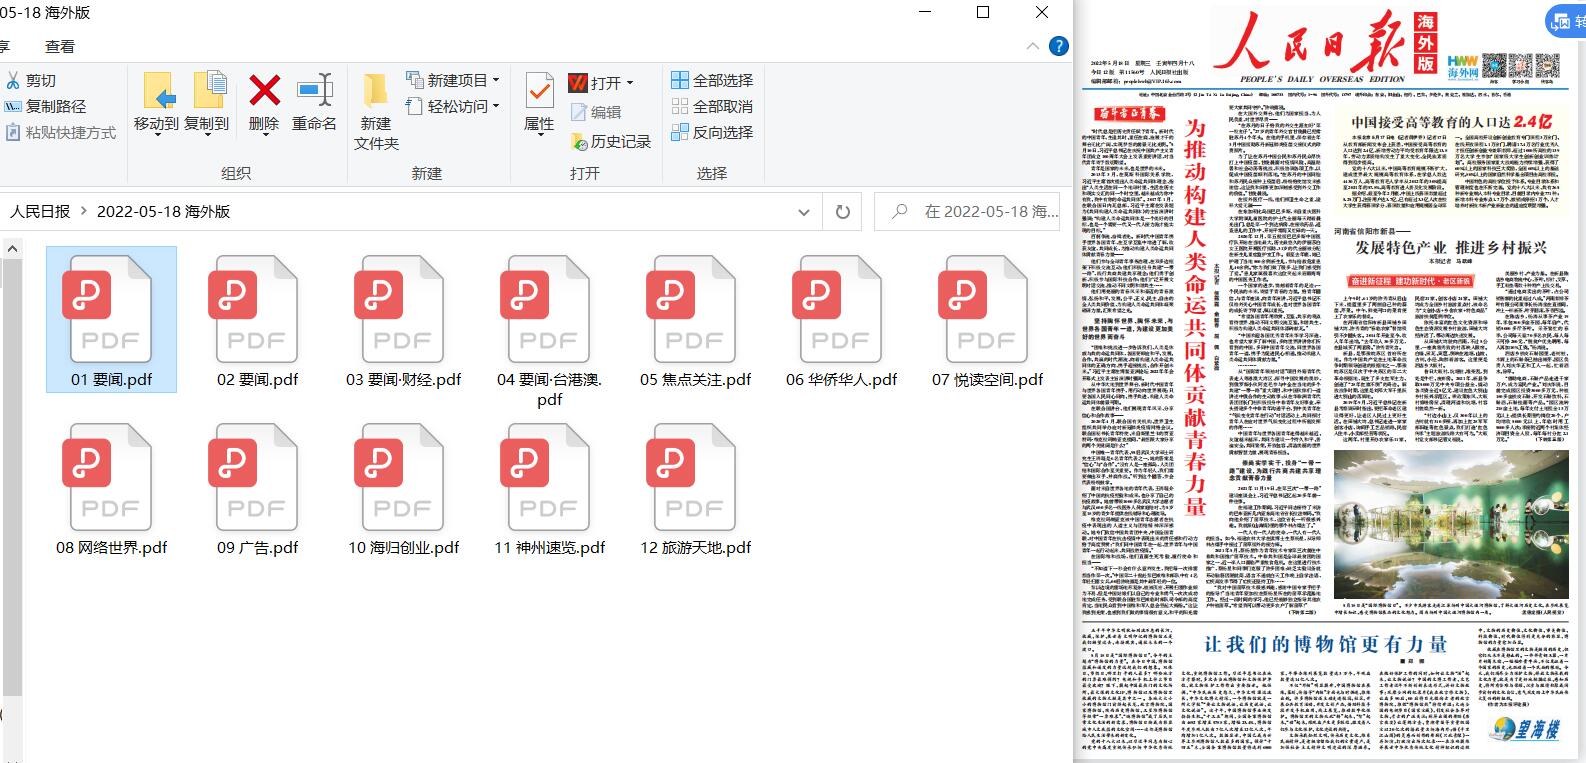
Task: Click the breadcrumb arrow after 人民日报
Action: tap(84, 212)
